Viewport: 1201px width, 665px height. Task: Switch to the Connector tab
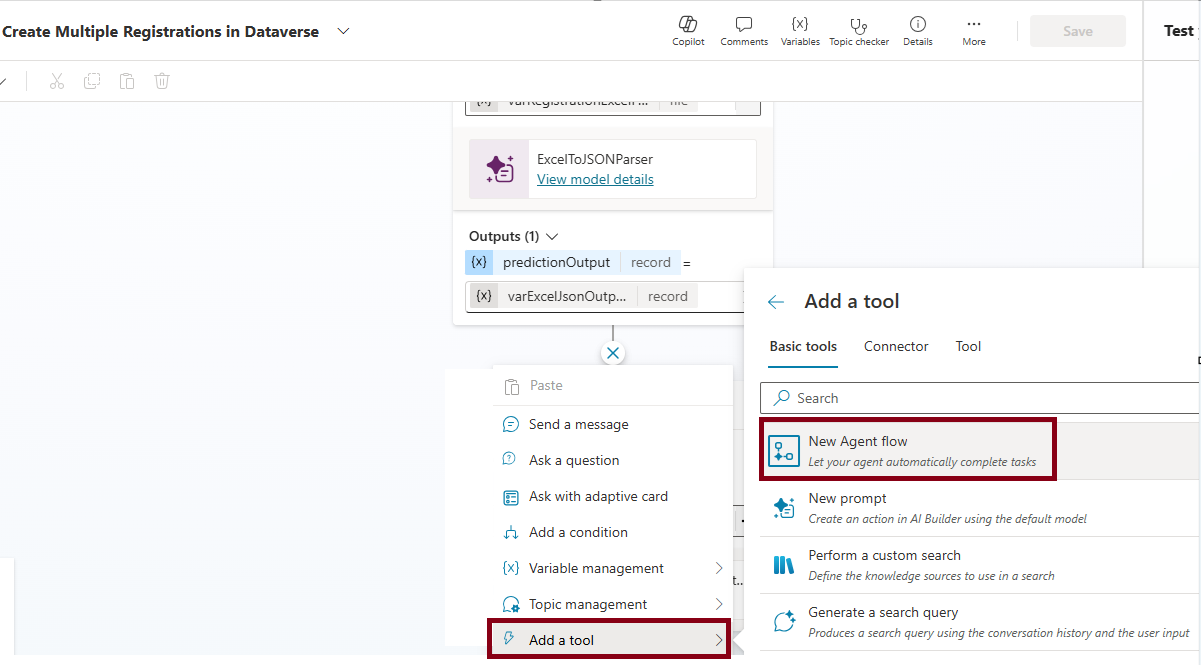(896, 347)
